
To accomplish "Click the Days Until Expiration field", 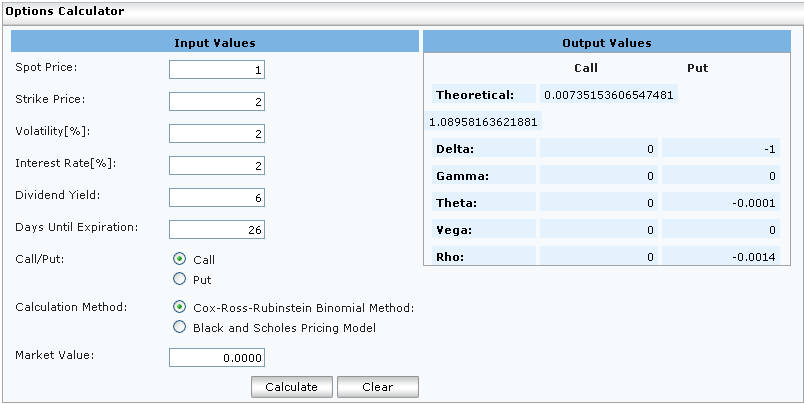I will point(217,230).
